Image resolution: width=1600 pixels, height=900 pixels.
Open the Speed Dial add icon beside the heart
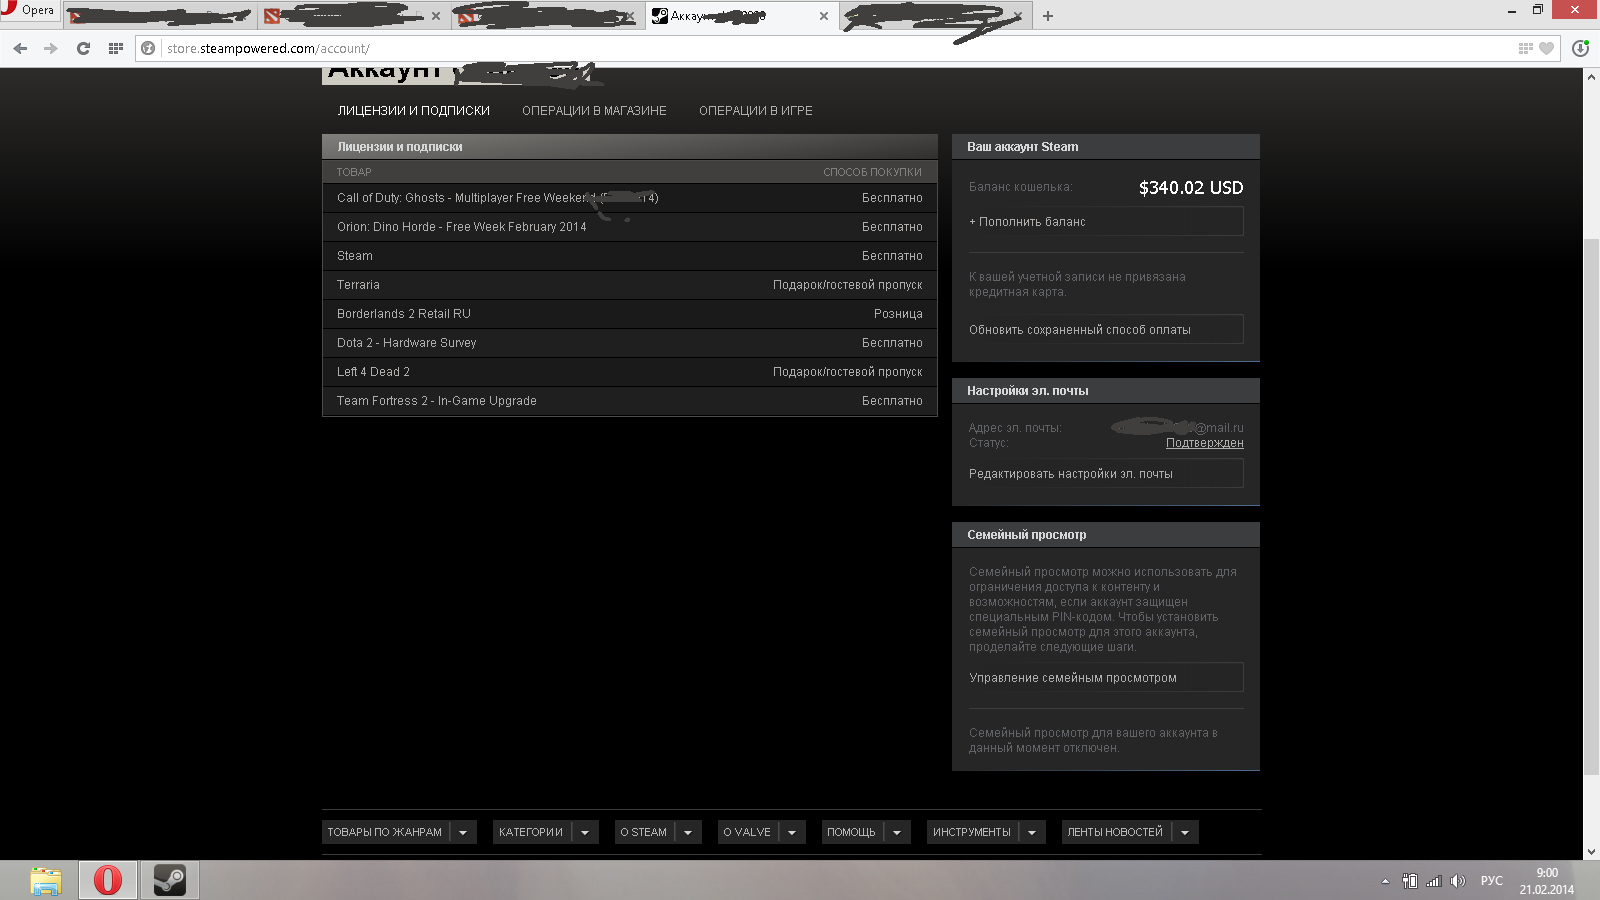1525,48
